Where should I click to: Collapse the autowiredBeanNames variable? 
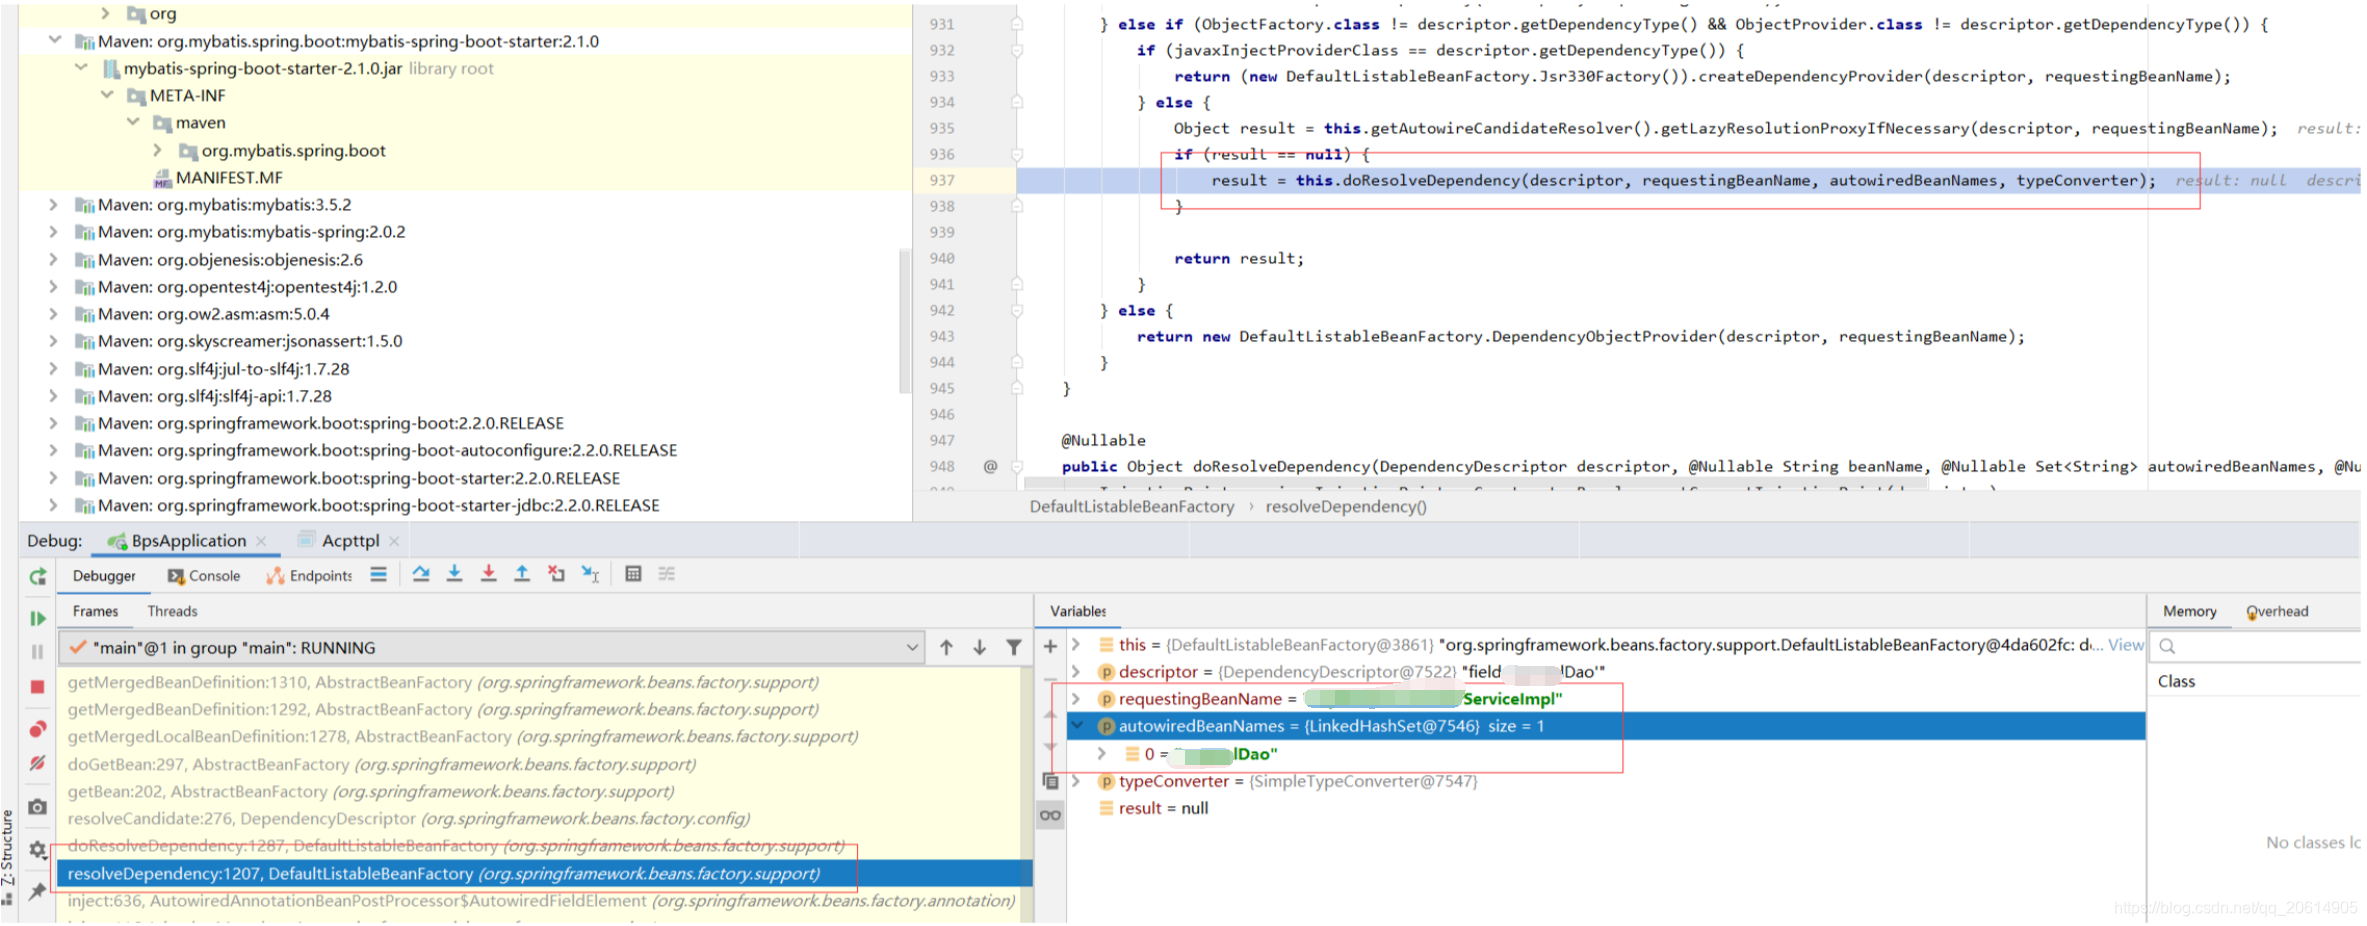(x=1078, y=727)
